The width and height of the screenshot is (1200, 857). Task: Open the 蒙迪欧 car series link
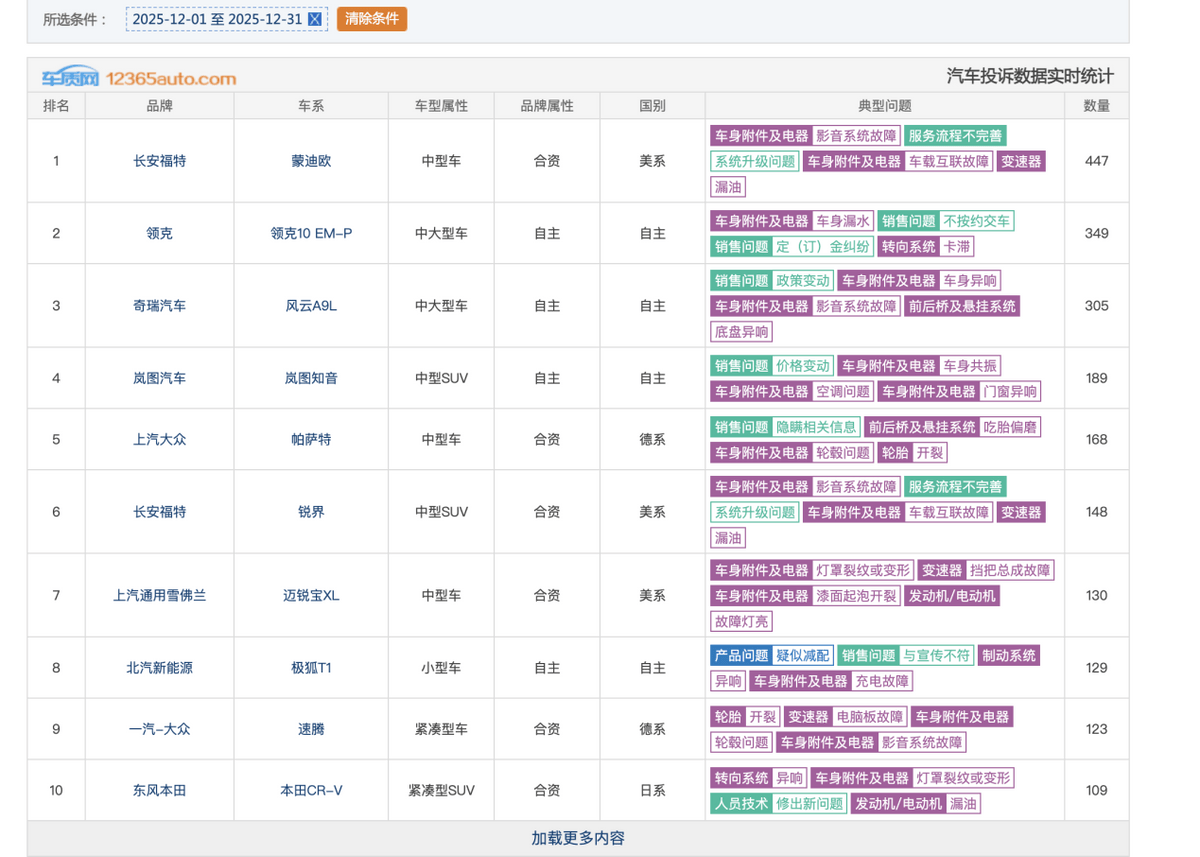[x=311, y=161]
